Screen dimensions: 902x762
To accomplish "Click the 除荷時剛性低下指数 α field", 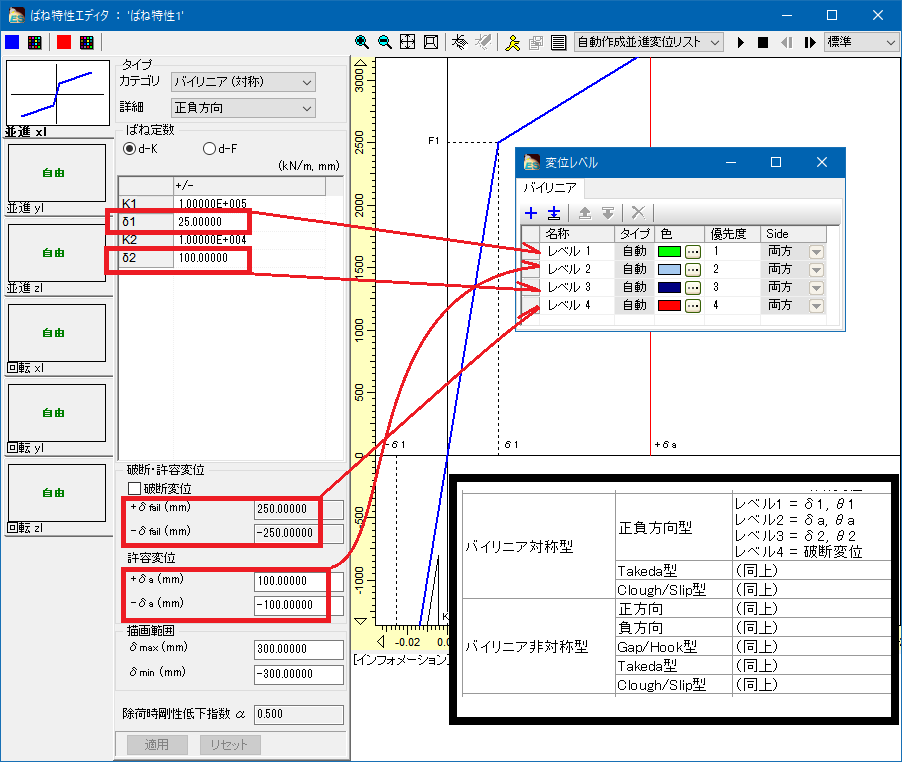I will pos(299,714).
